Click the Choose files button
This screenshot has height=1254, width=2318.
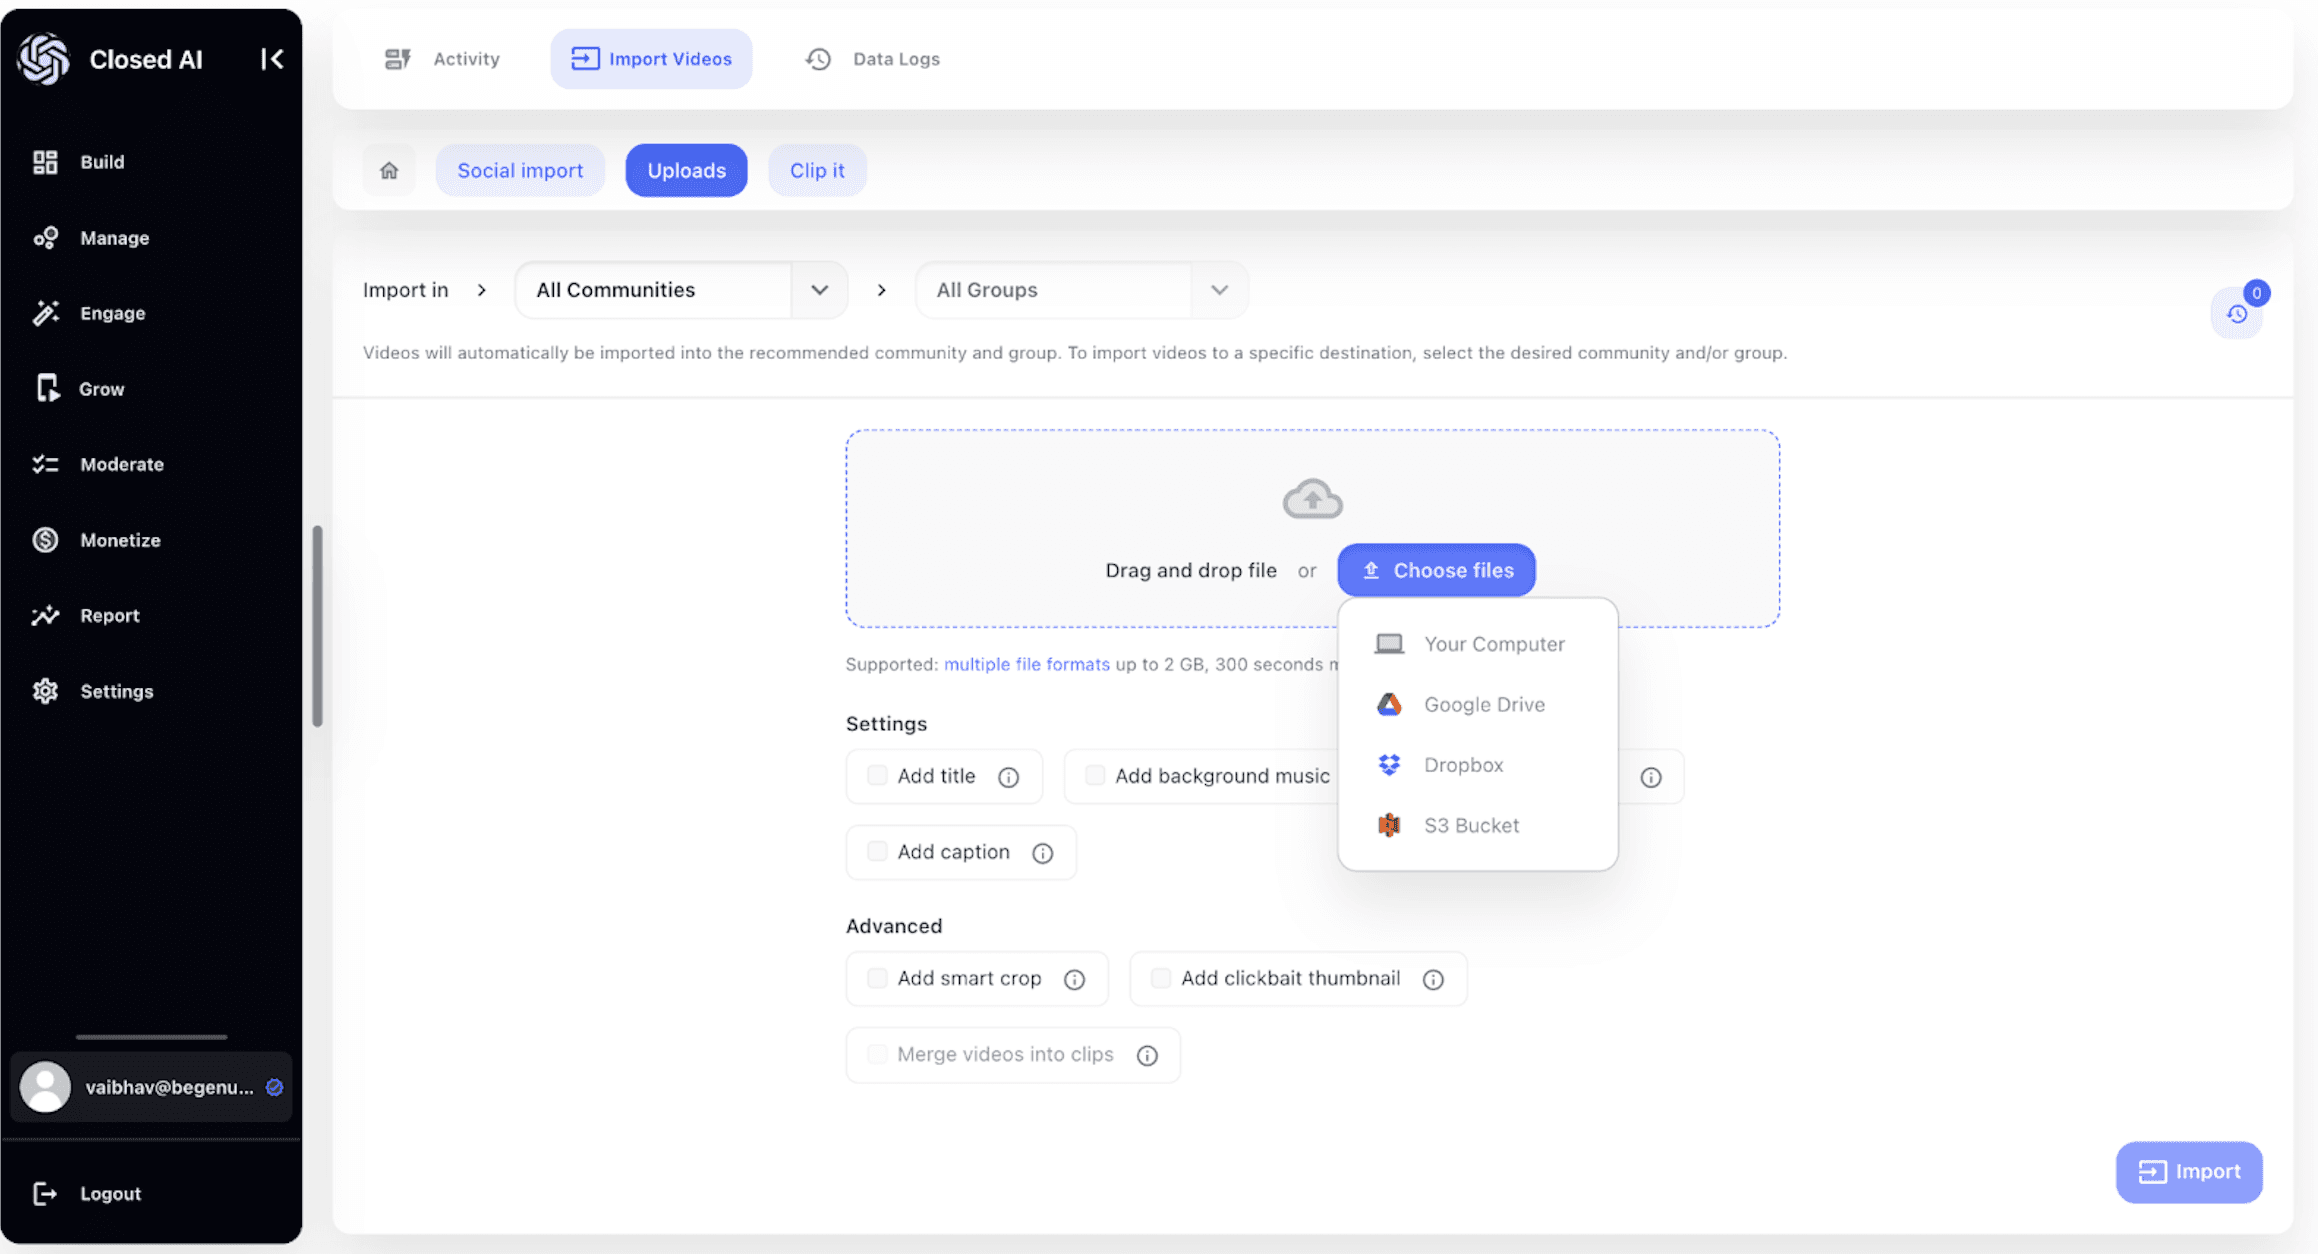tap(1436, 570)
